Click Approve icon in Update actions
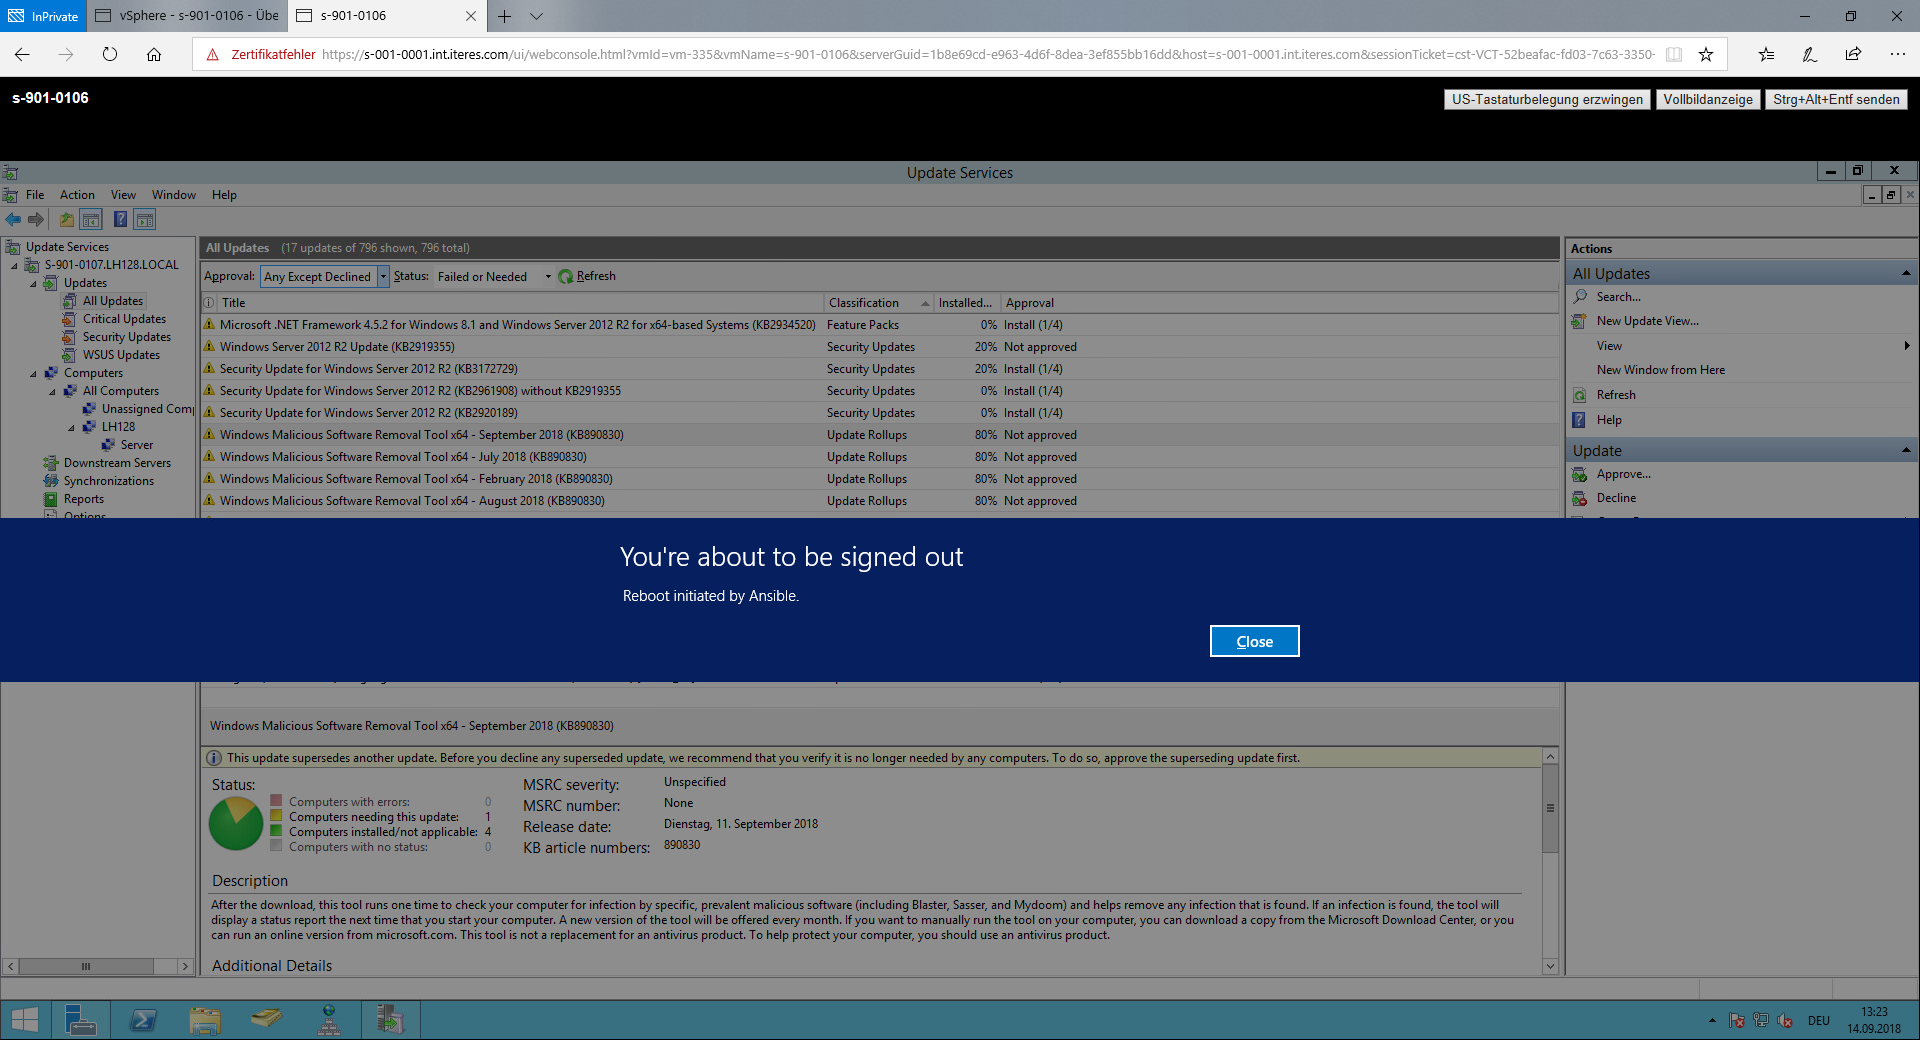Image resolution: width=1920 pixels, height=1040 pixels. click(1580, 474)
